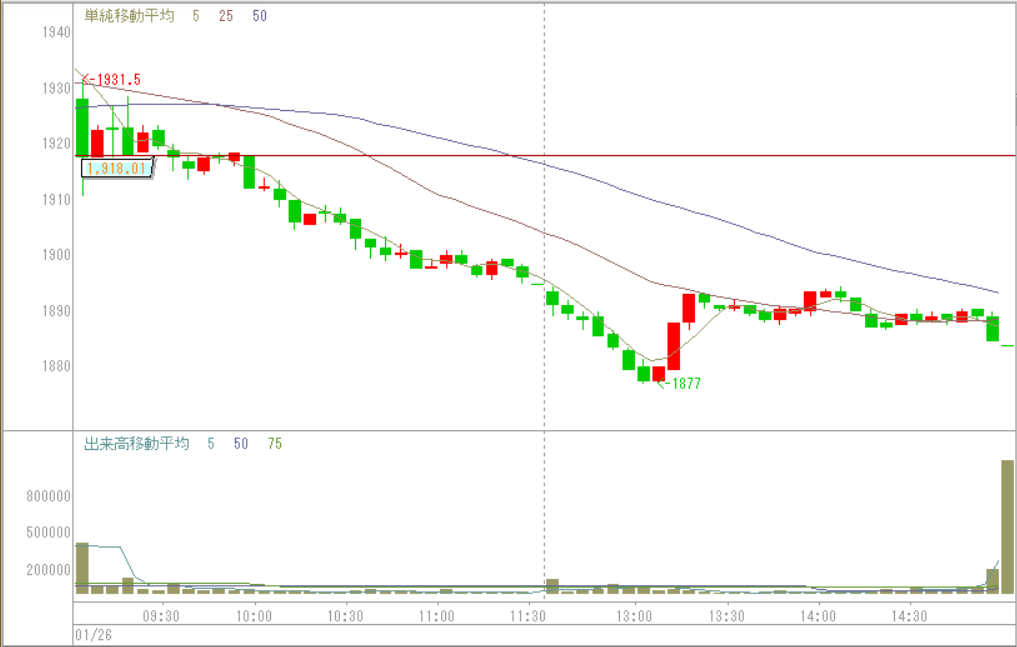1017x647 pixels.
Task: Click the 出来高移動平均 legend label
Action: coord(137,443)
